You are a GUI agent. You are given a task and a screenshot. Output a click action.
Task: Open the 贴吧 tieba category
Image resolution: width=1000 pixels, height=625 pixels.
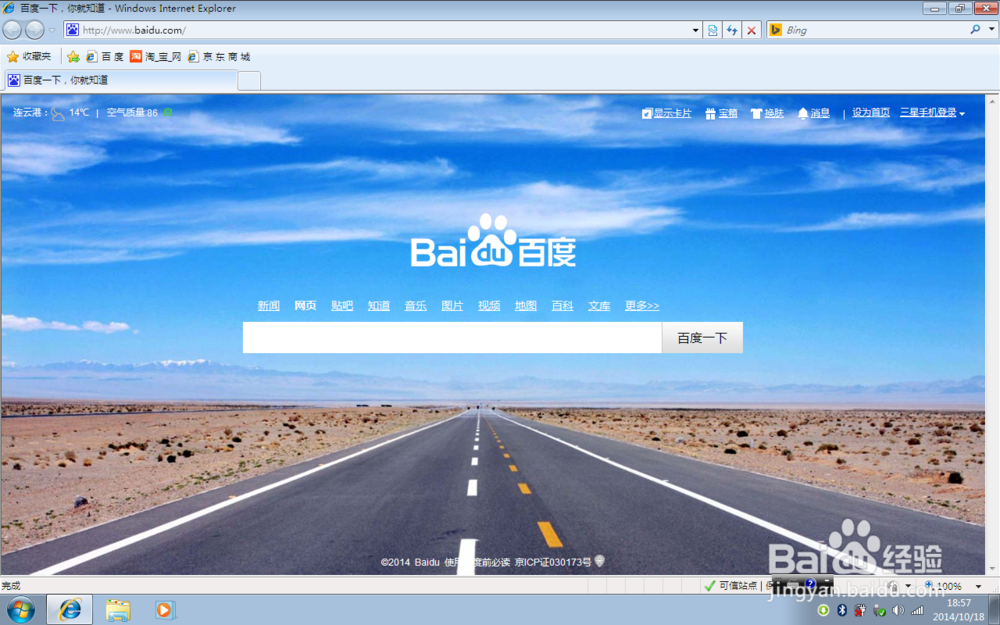(342, 305)
